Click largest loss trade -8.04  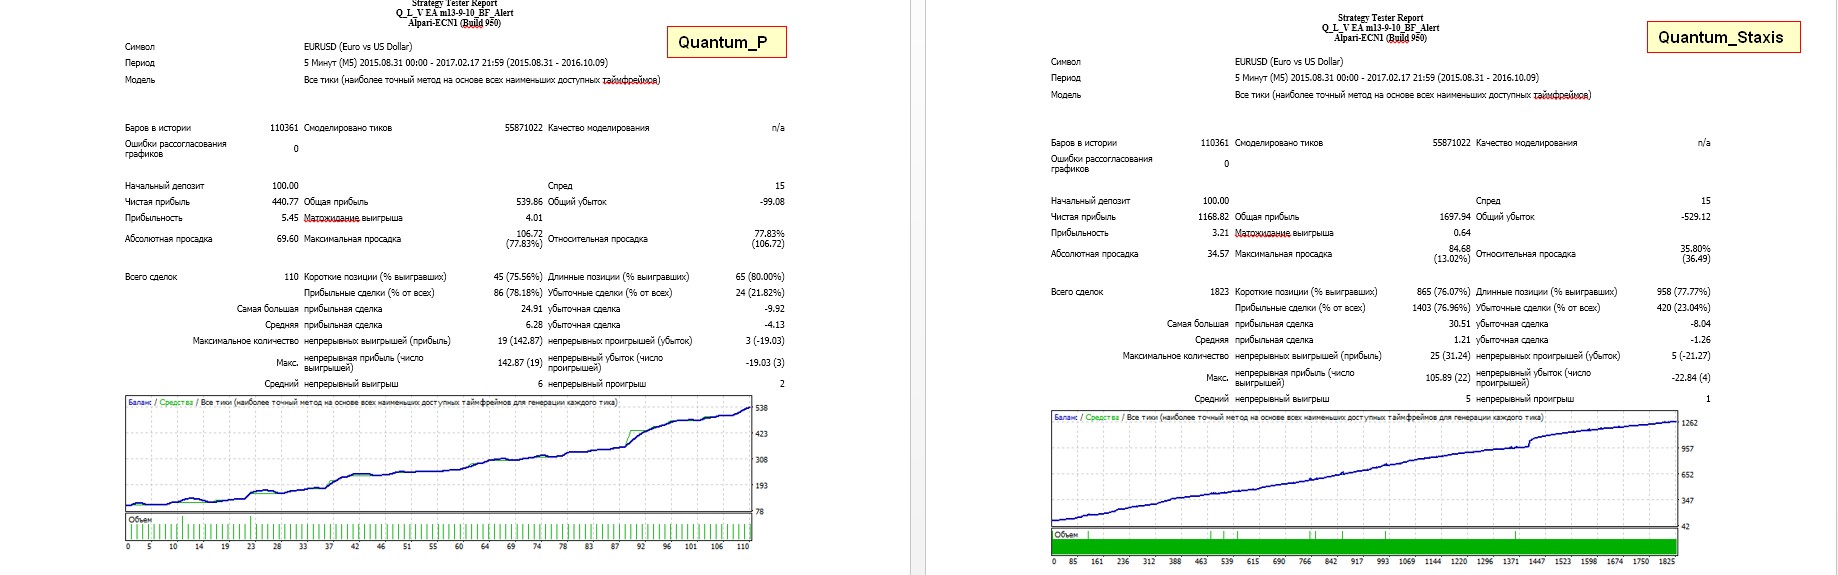pos(1700,324)
